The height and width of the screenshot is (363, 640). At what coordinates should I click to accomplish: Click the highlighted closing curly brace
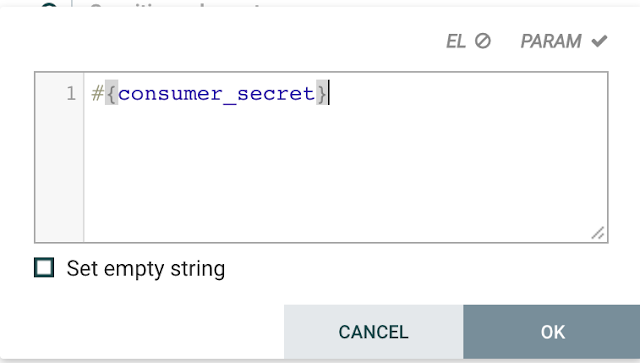click(322, 93)
